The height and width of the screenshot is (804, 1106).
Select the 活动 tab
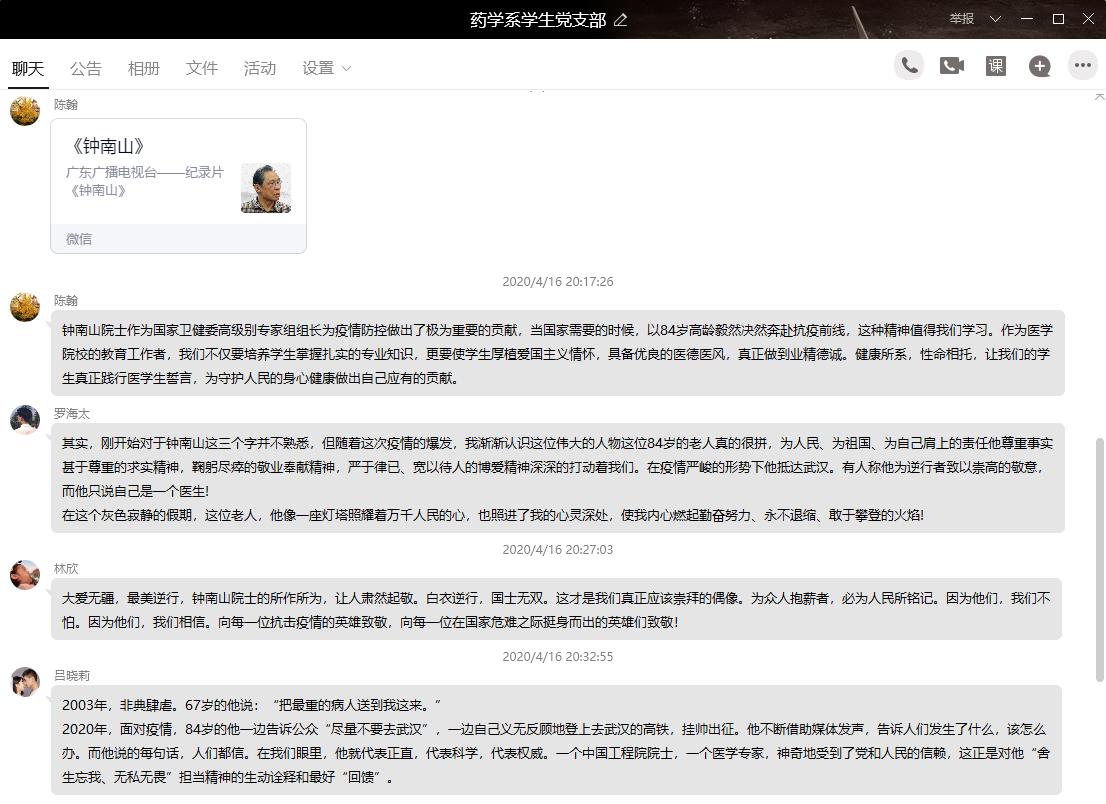(260, 68)
